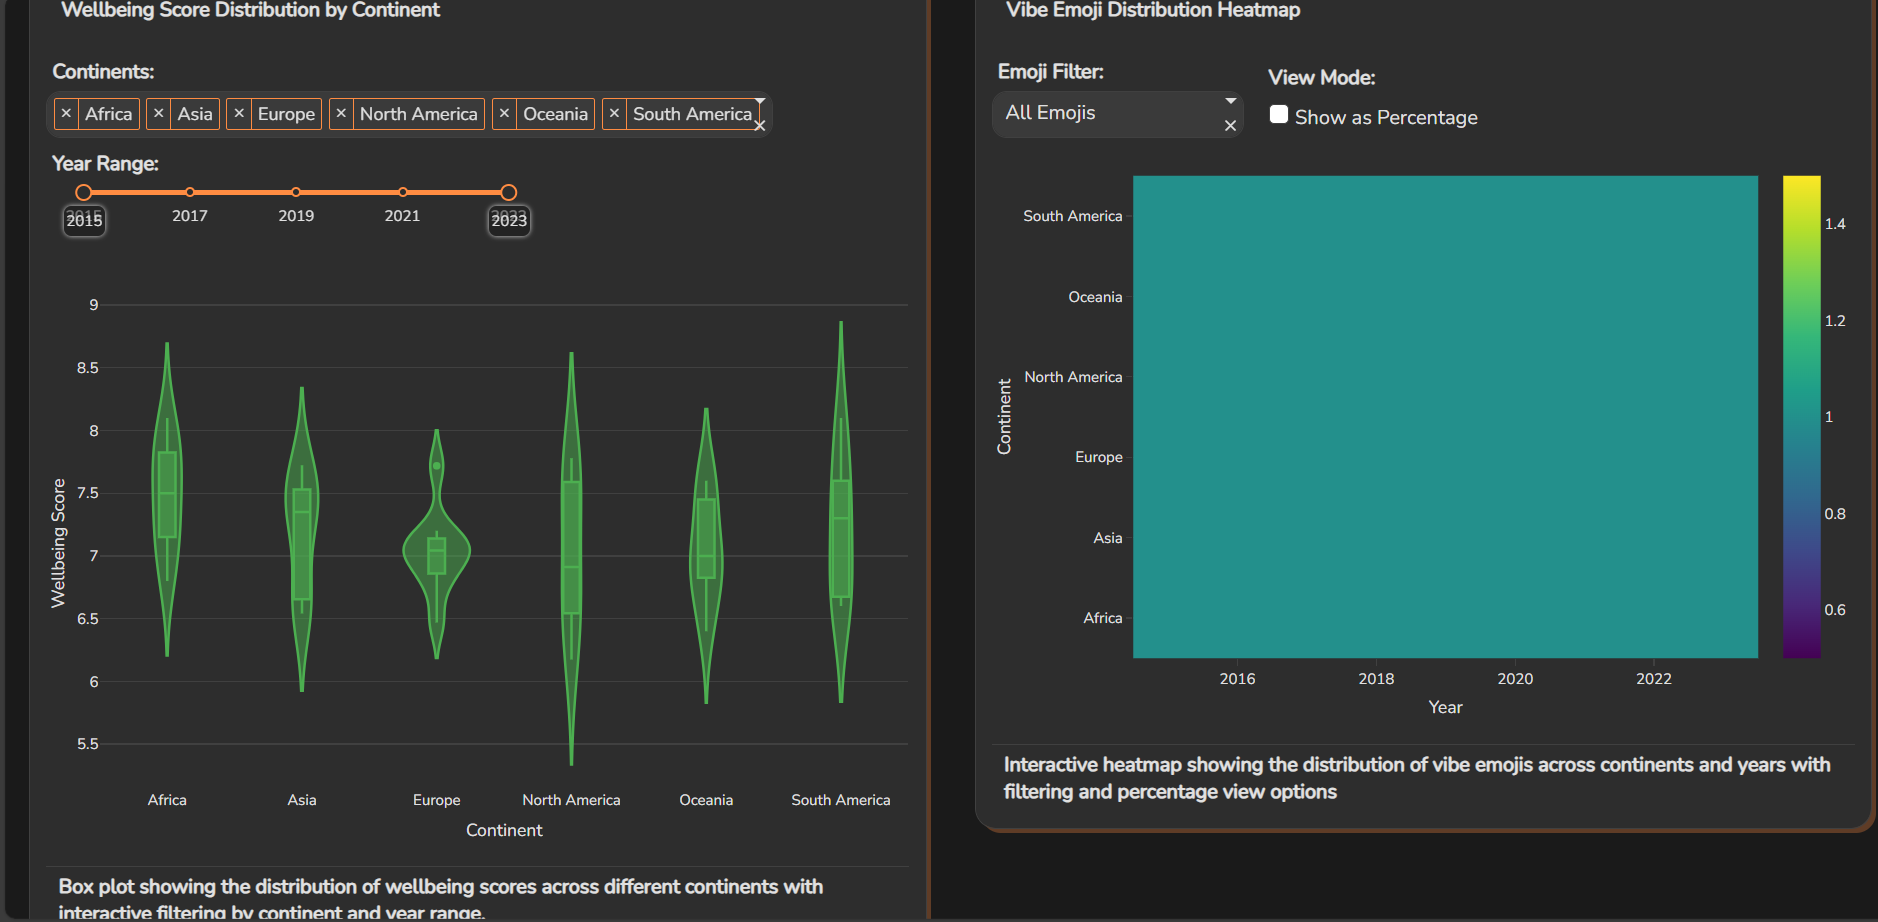Toggle Show as Percentage checkbox off
Image resolution: width=1878 pixels, height=922 pixels.
point(1278,115)
